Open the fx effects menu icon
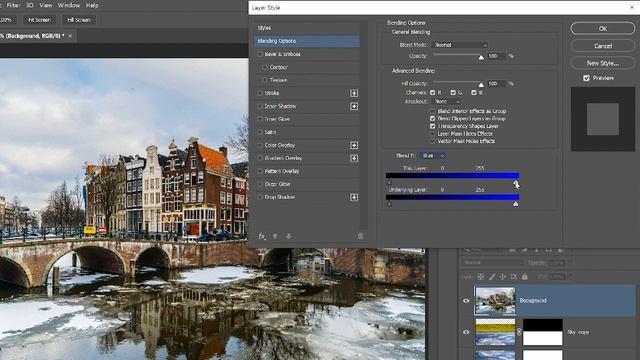 [262, 236]
